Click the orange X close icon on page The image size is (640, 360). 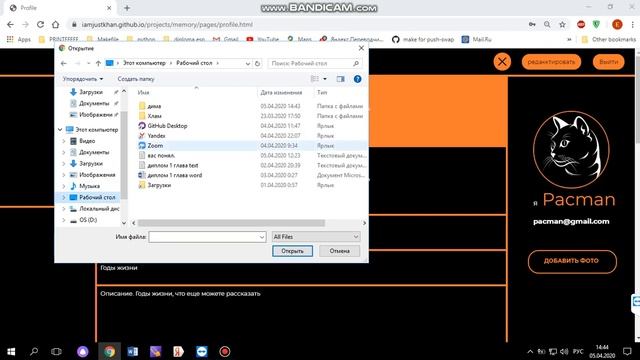click(x=502, y=62)
